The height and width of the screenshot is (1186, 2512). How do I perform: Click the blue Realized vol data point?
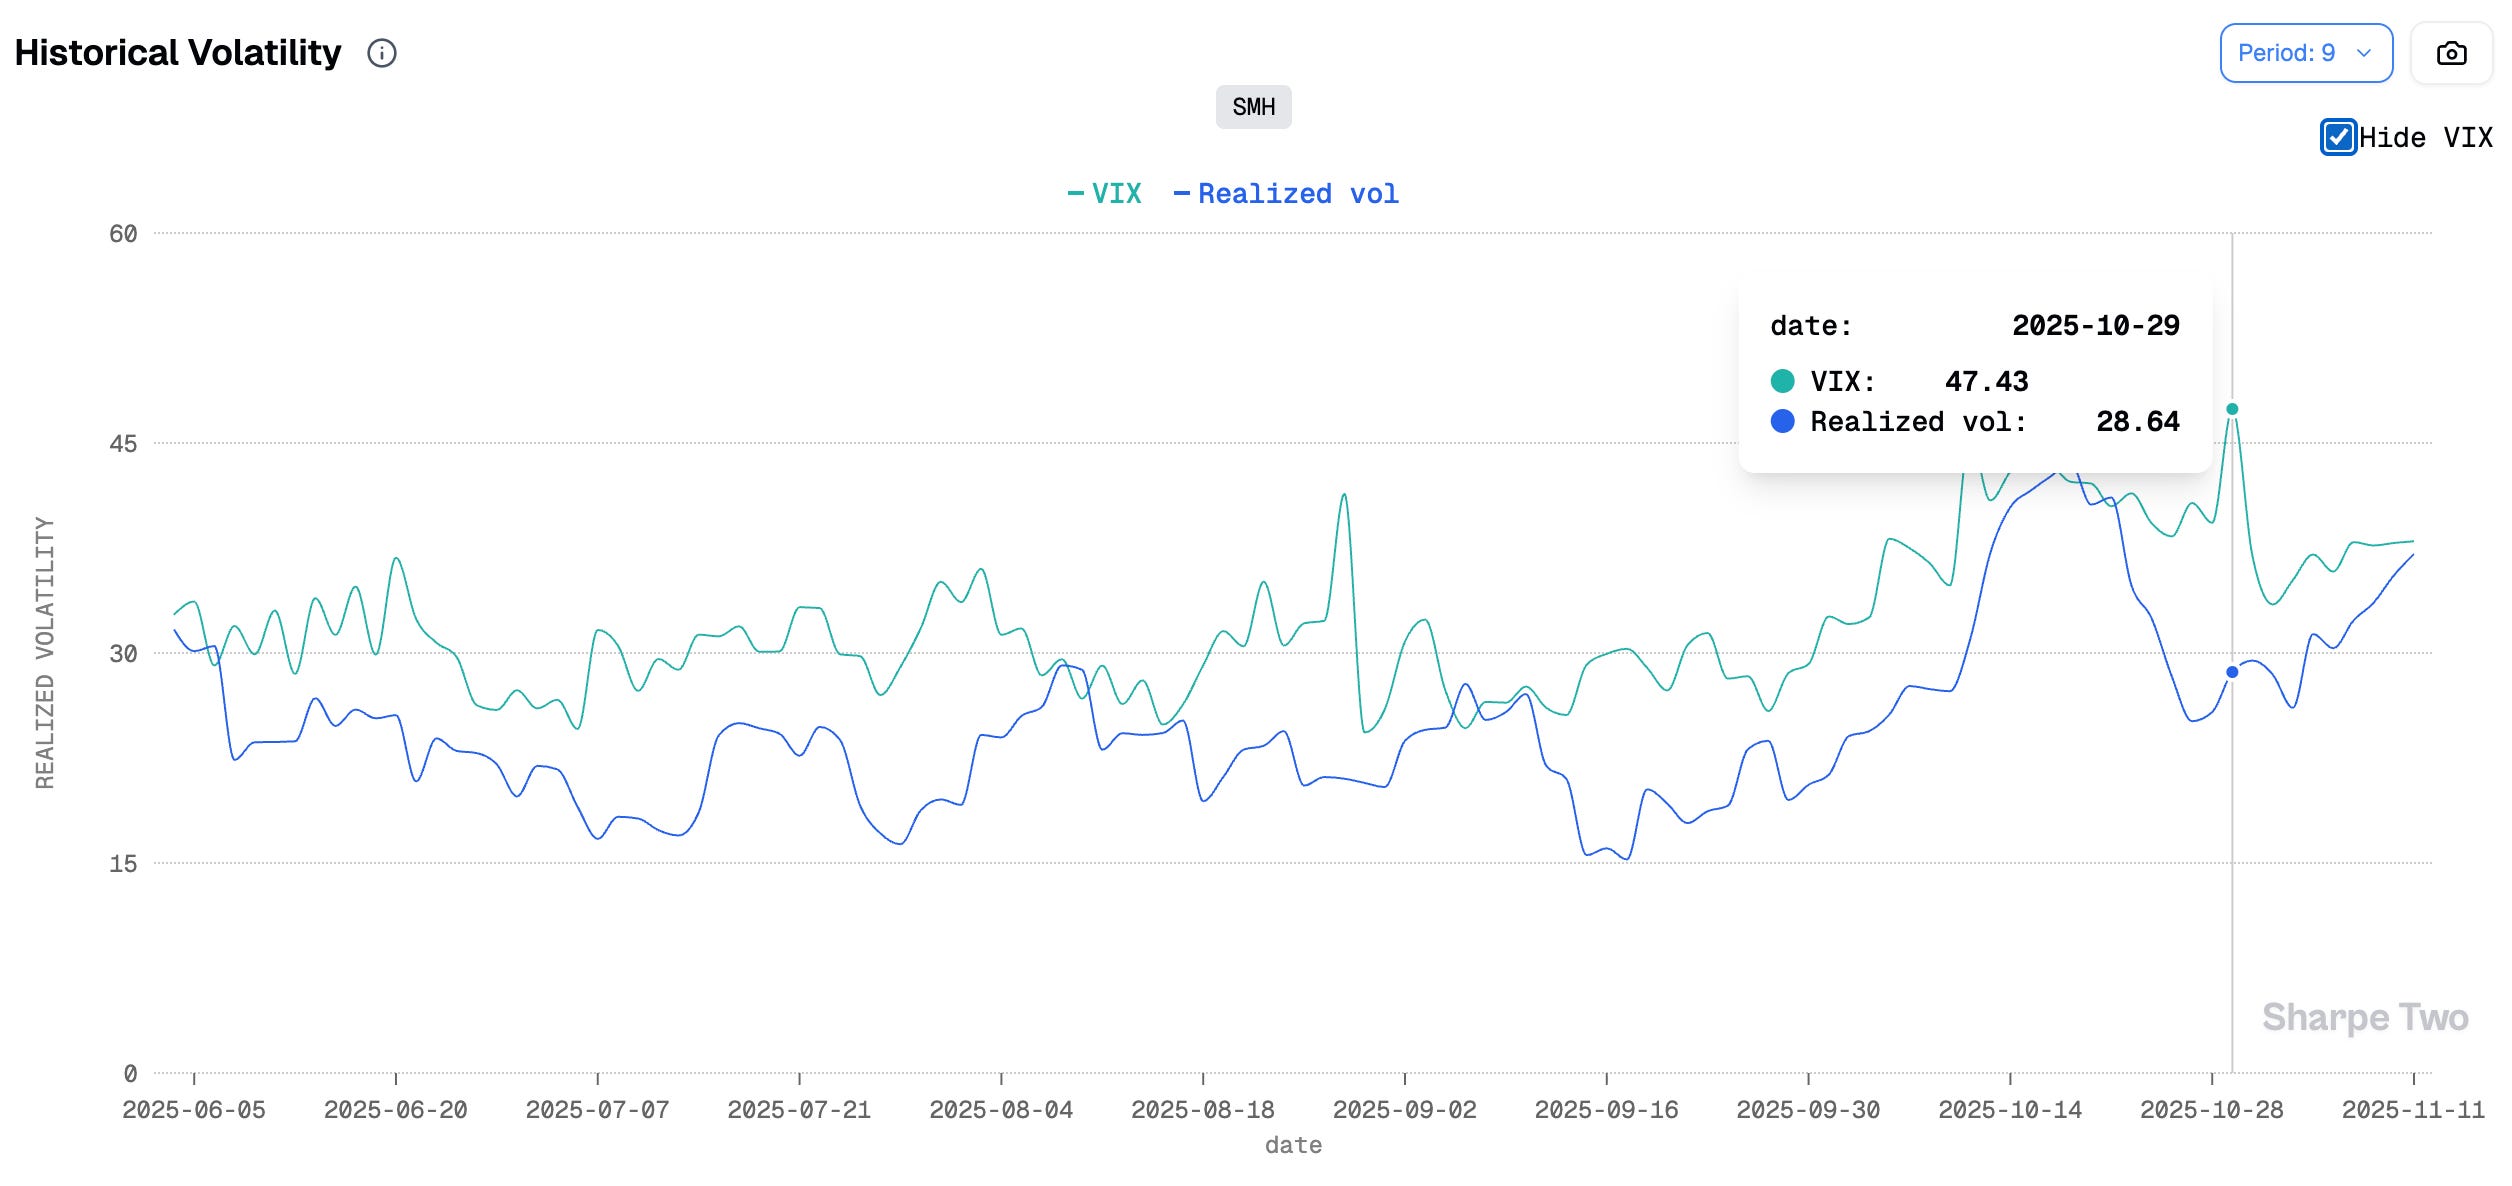pos(2232,672)
